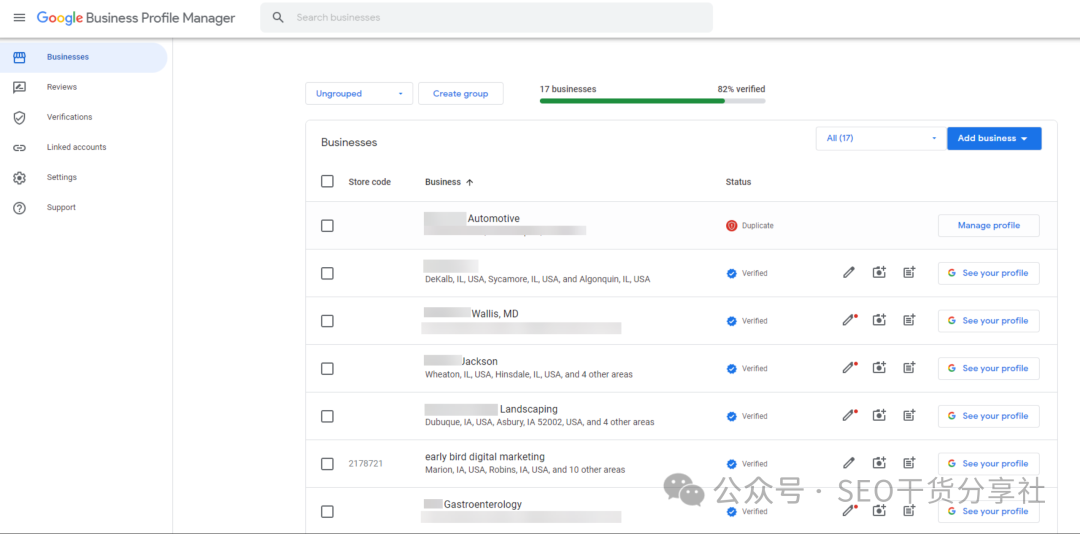Image resolution: width=1080 pixels, height=534 pixels.
Task: Click the Google Business Profile Manager logo
Action: point(136,18)
